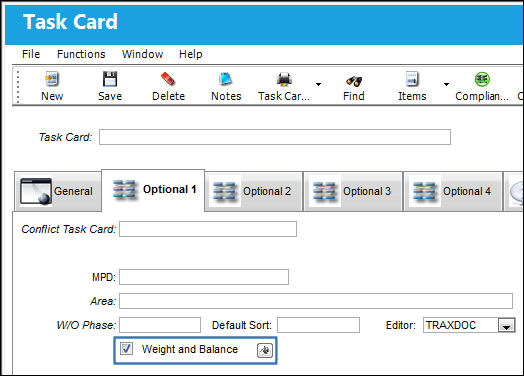Open Find with binoculars icon
The image size is (524, 376).
pos(354,81)
